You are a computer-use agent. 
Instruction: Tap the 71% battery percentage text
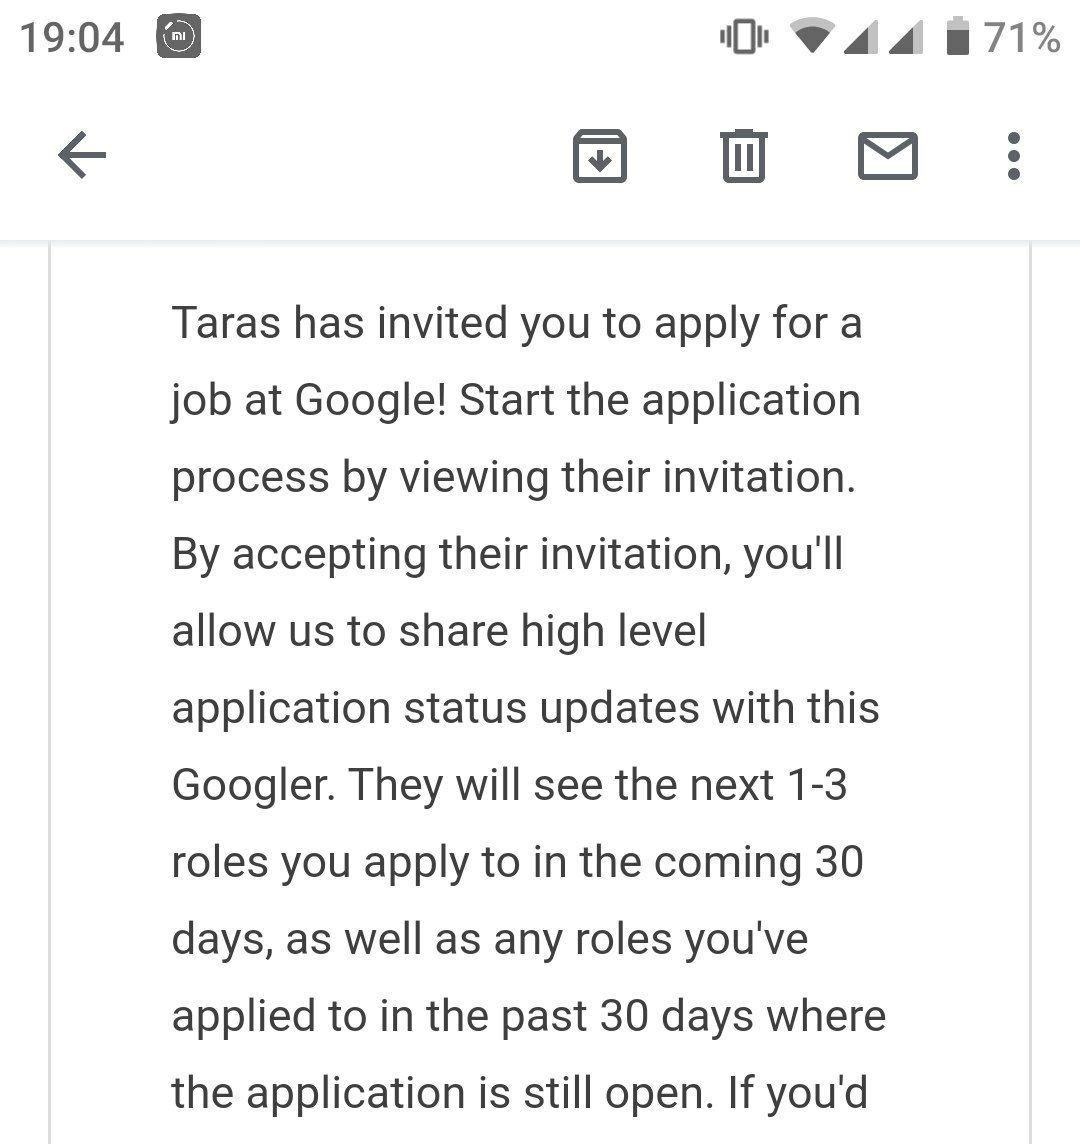(1021, 38)
